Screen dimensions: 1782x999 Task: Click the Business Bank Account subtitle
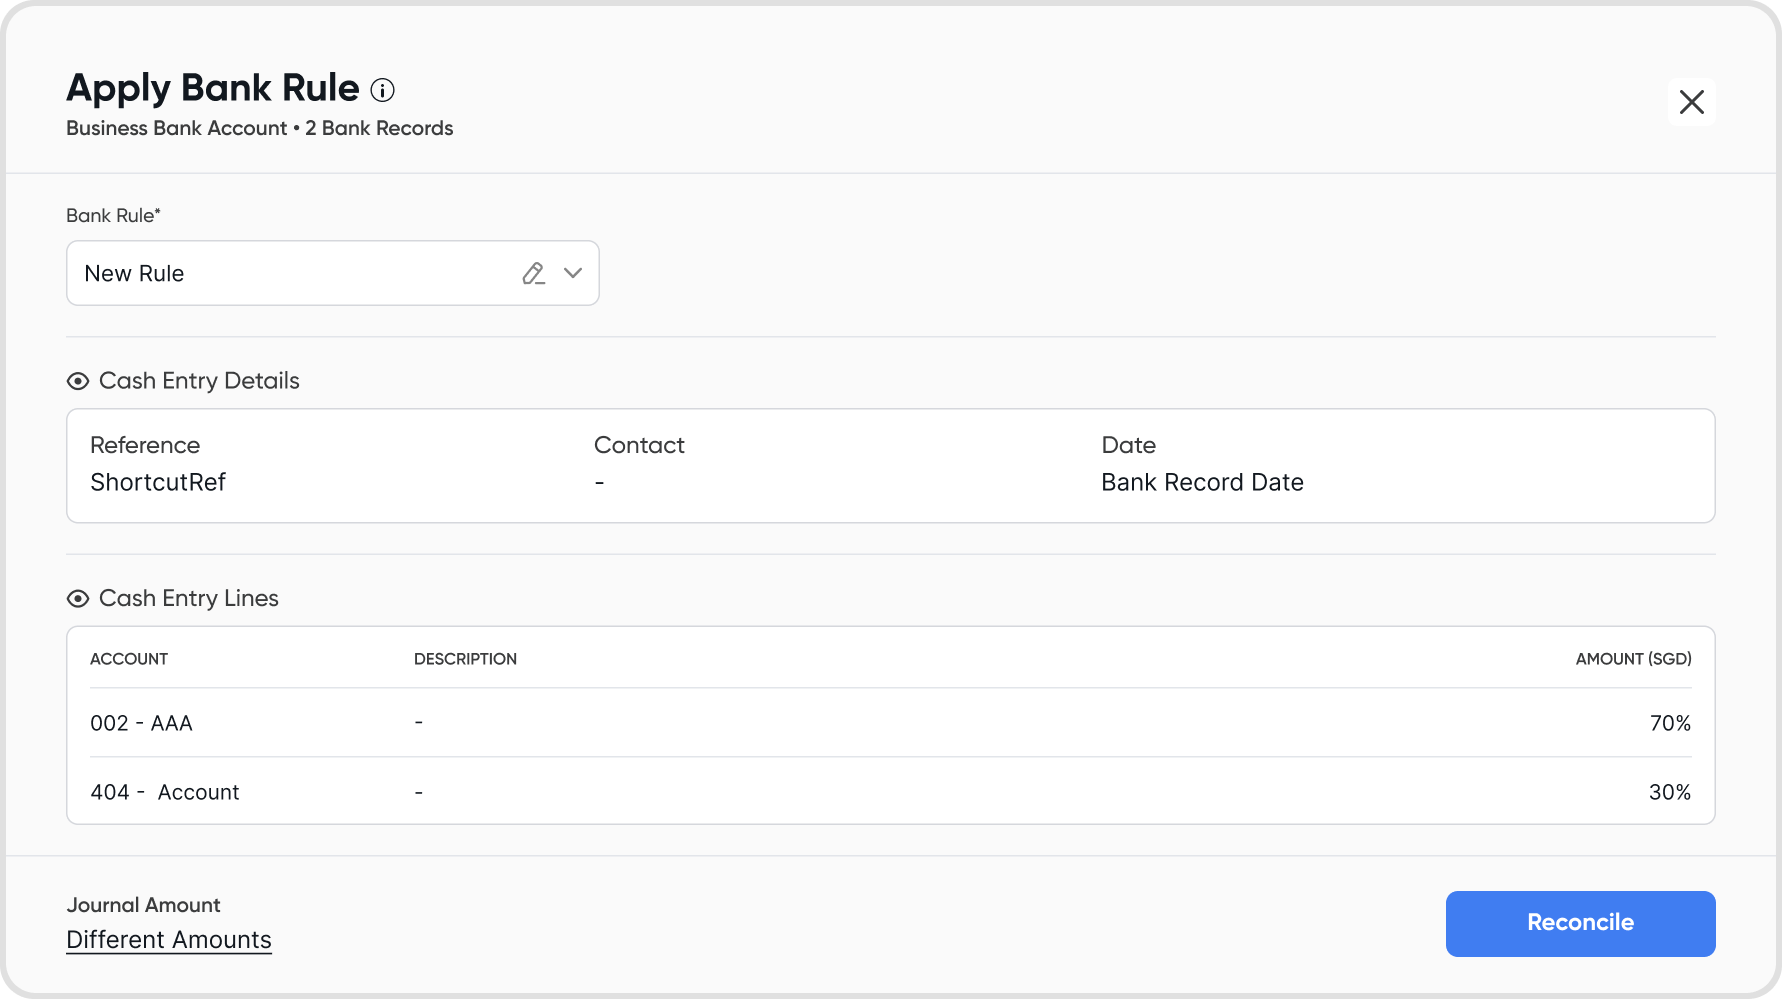pos(177,128)
